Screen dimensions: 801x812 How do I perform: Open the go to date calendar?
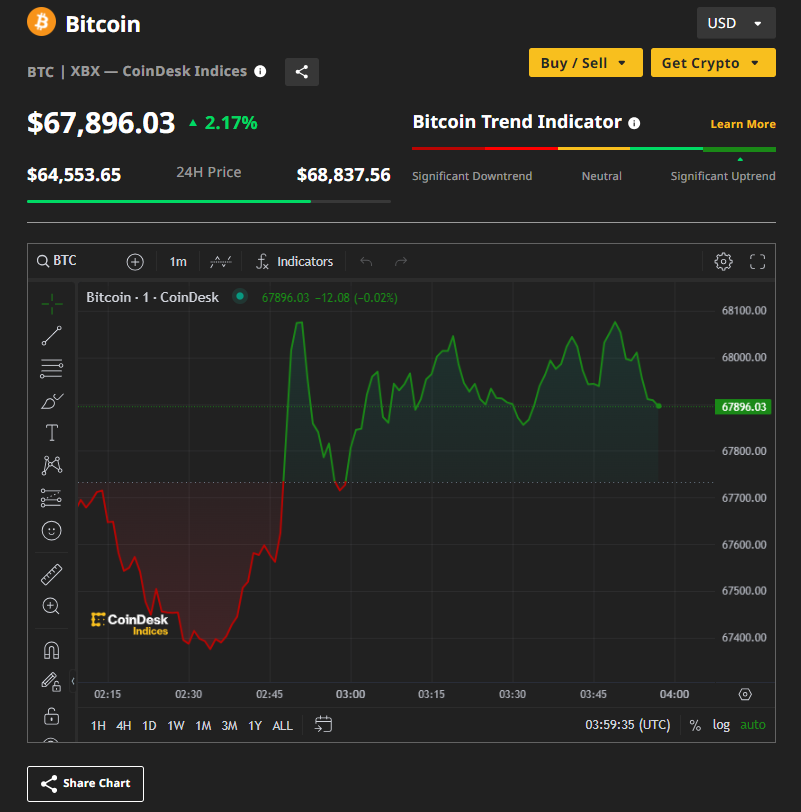click(323, 724)
